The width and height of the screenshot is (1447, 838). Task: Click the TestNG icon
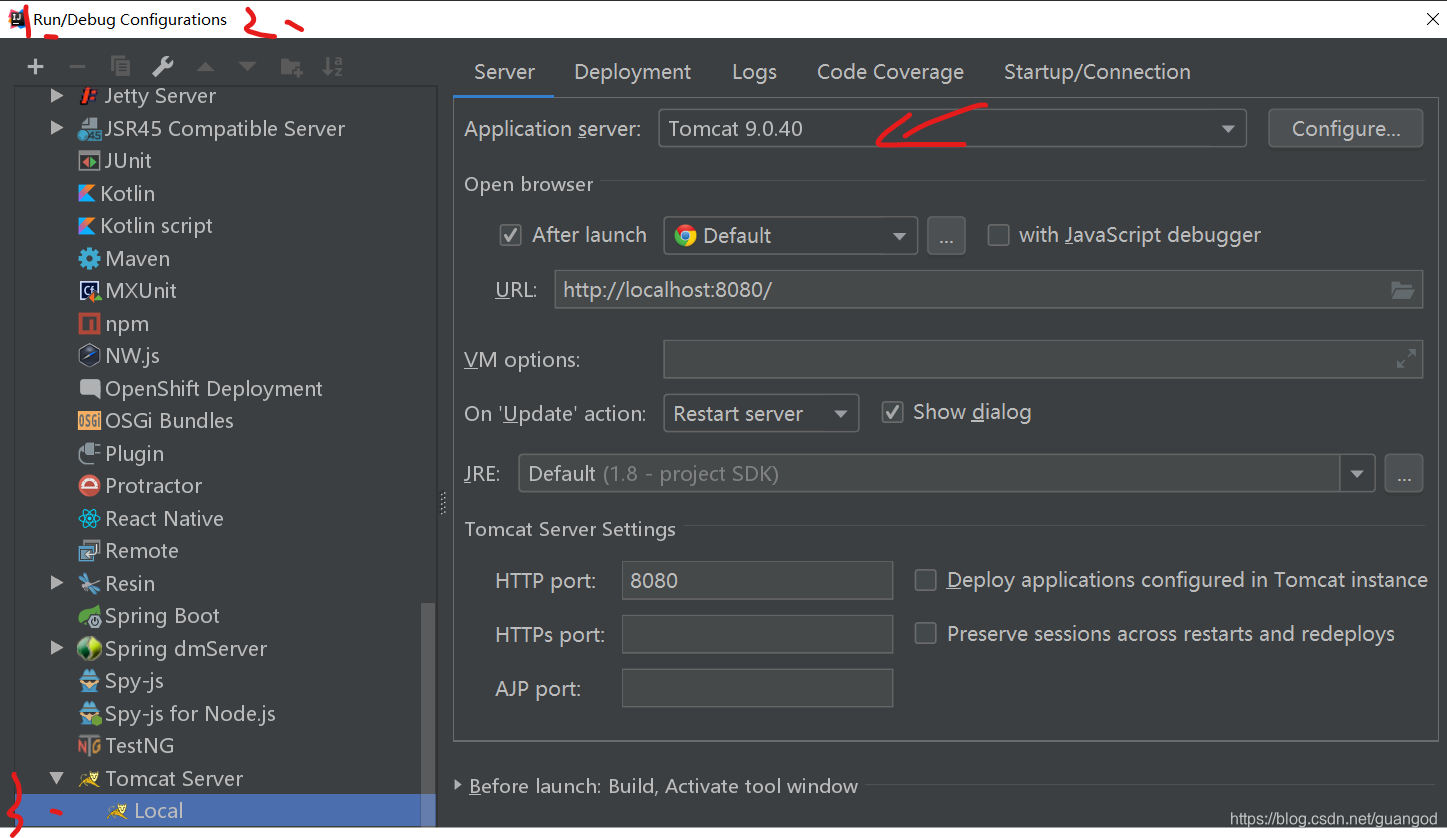tap(89, 746)
